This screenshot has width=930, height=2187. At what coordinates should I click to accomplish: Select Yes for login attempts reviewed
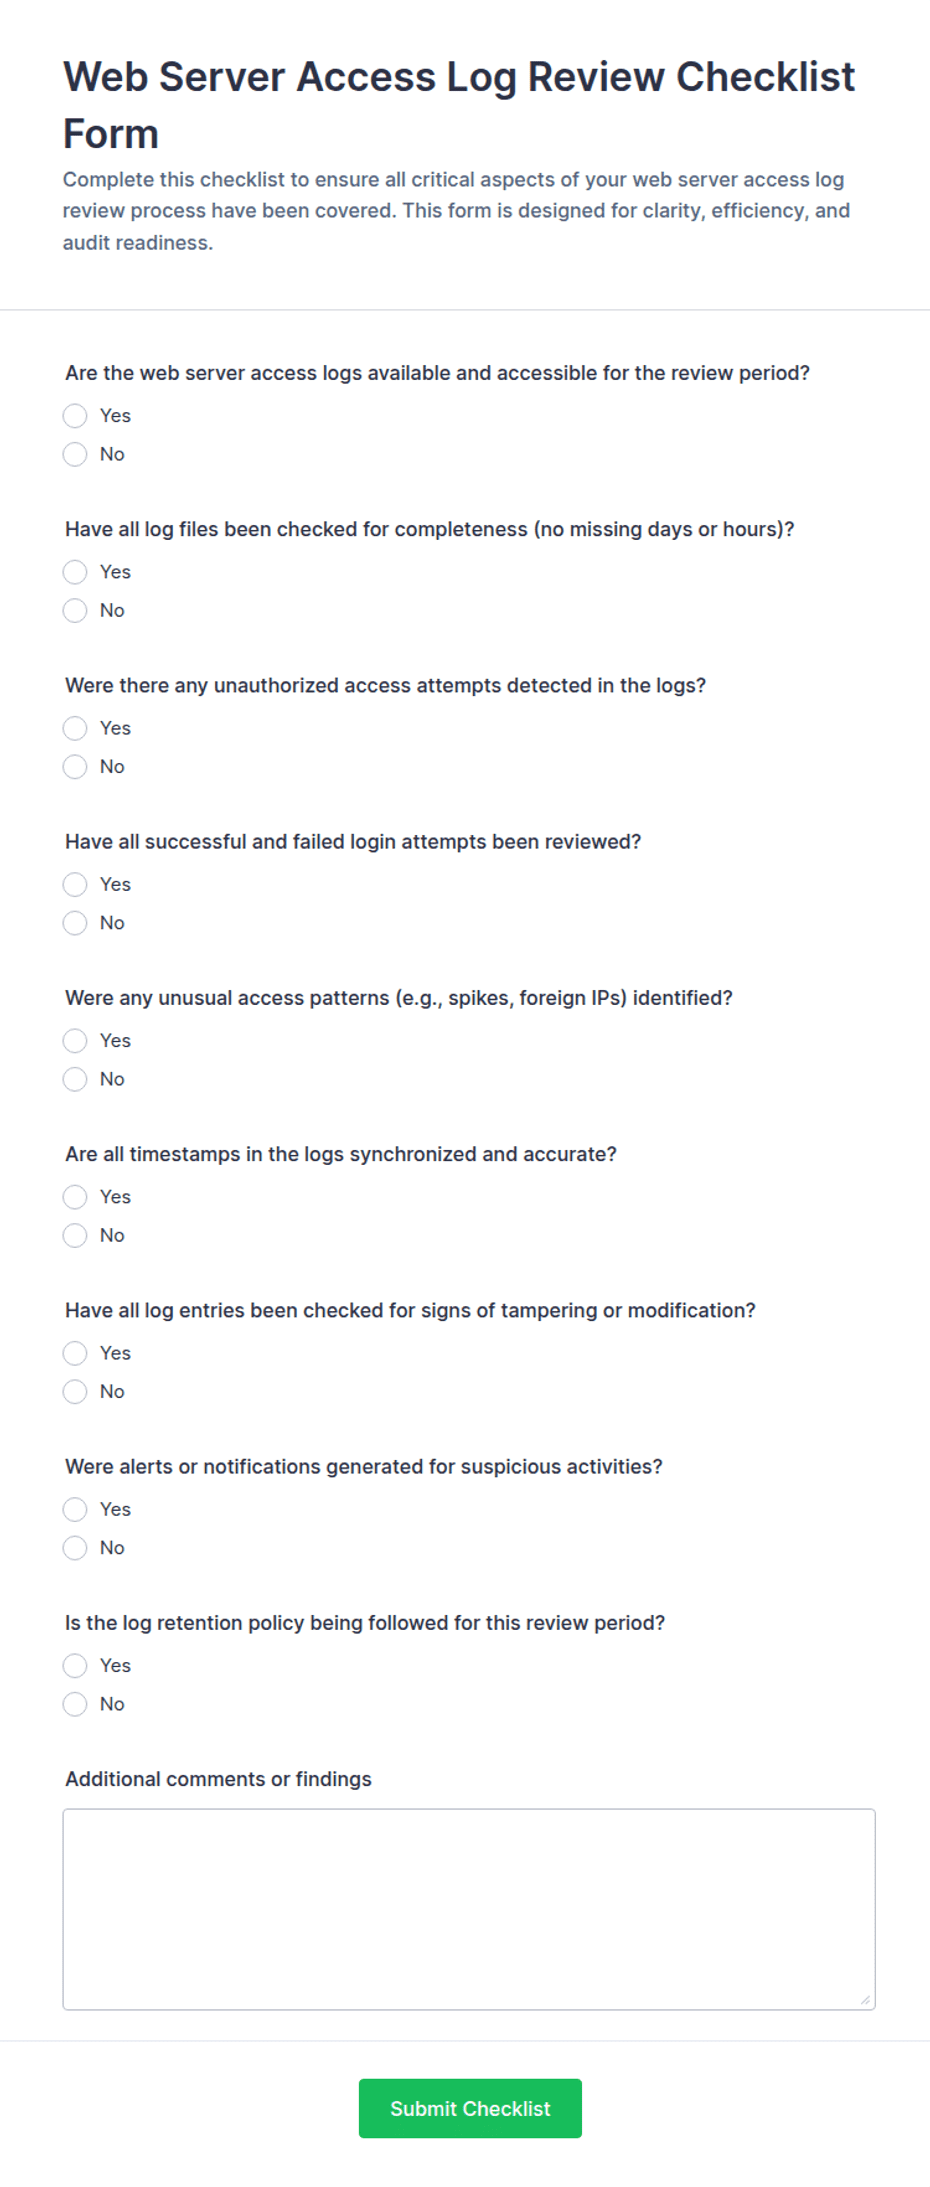[75, 884]
